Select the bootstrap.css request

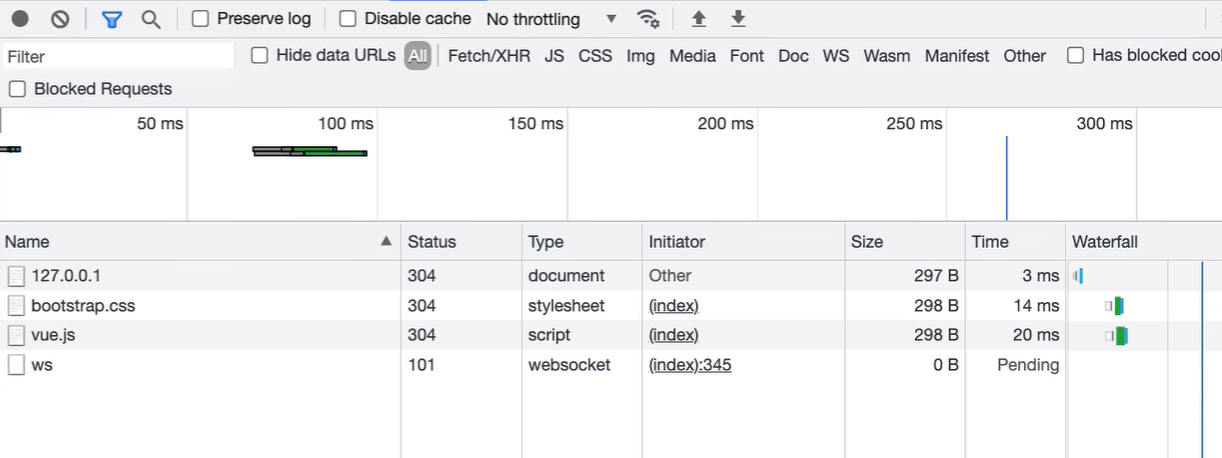611,306
